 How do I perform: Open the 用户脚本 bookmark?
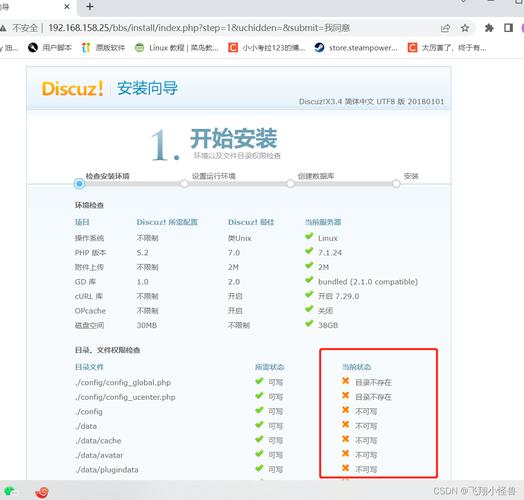(50, 48)
